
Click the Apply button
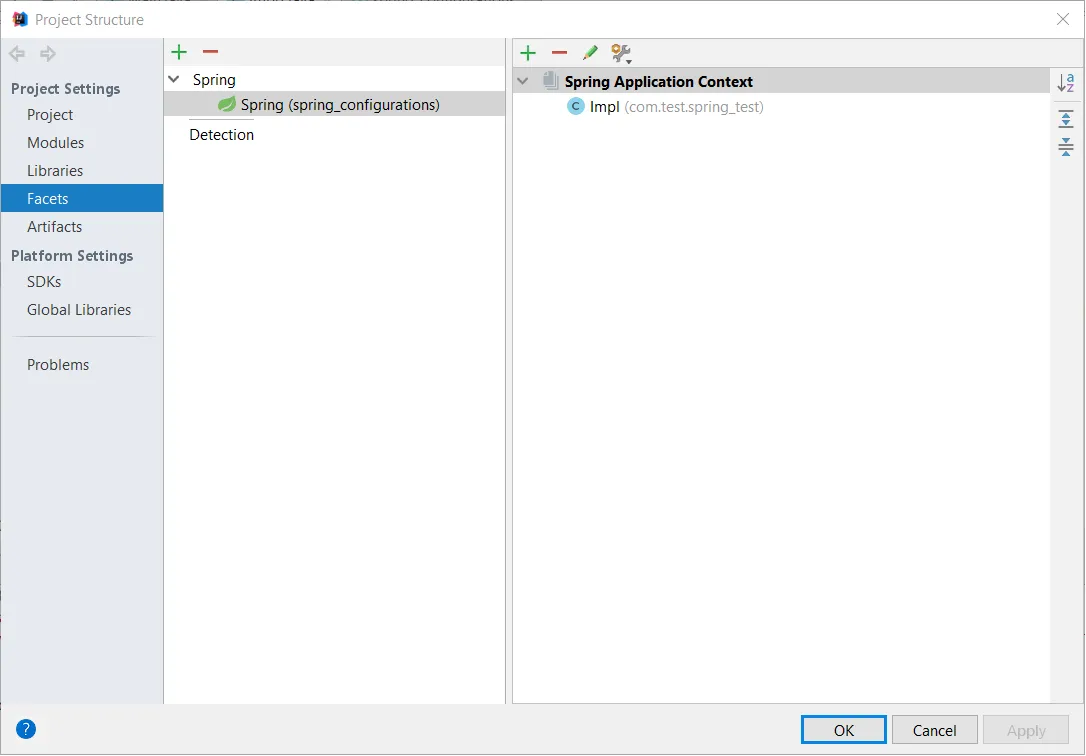1026,730
